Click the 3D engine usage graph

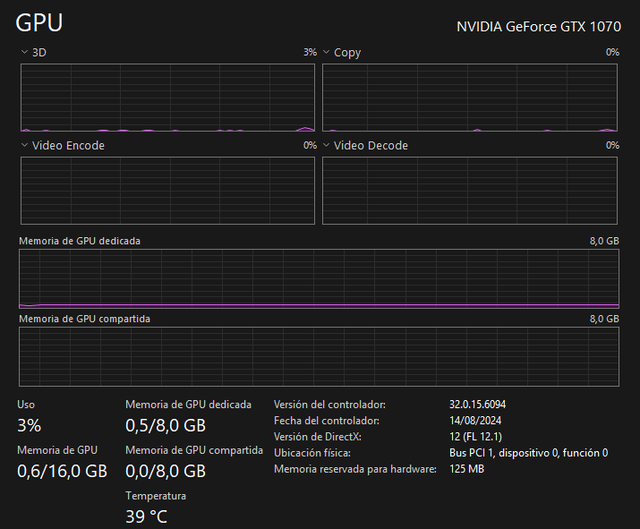(x=167, y=98)
